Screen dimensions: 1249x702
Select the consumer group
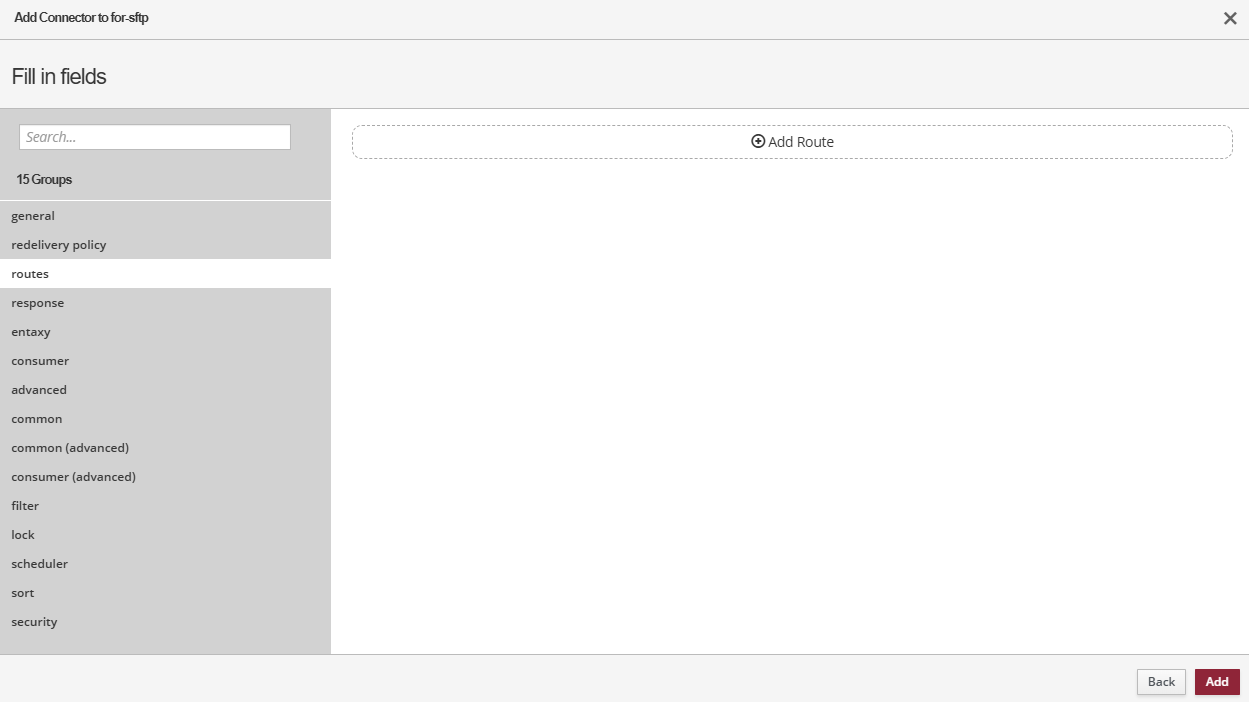tap(40, 361)
